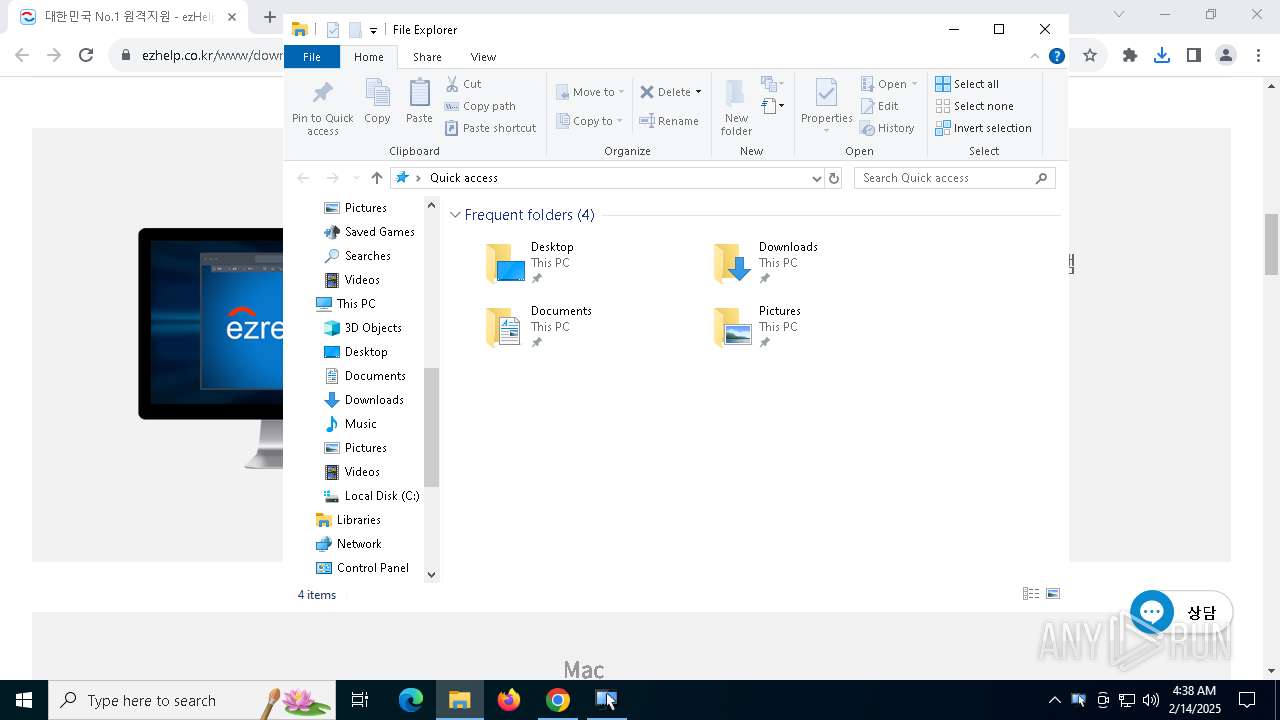Select Libraries in navigation pane

point(348,520)
